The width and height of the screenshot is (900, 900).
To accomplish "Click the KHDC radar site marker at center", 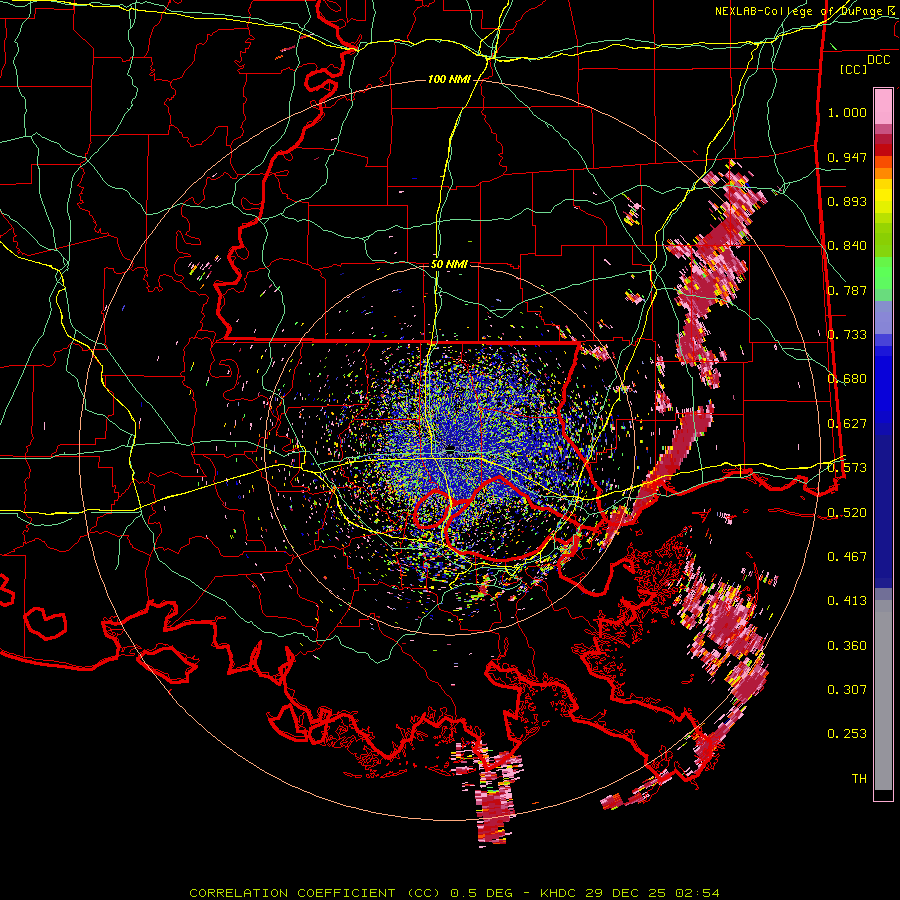I will coord(450,449).
